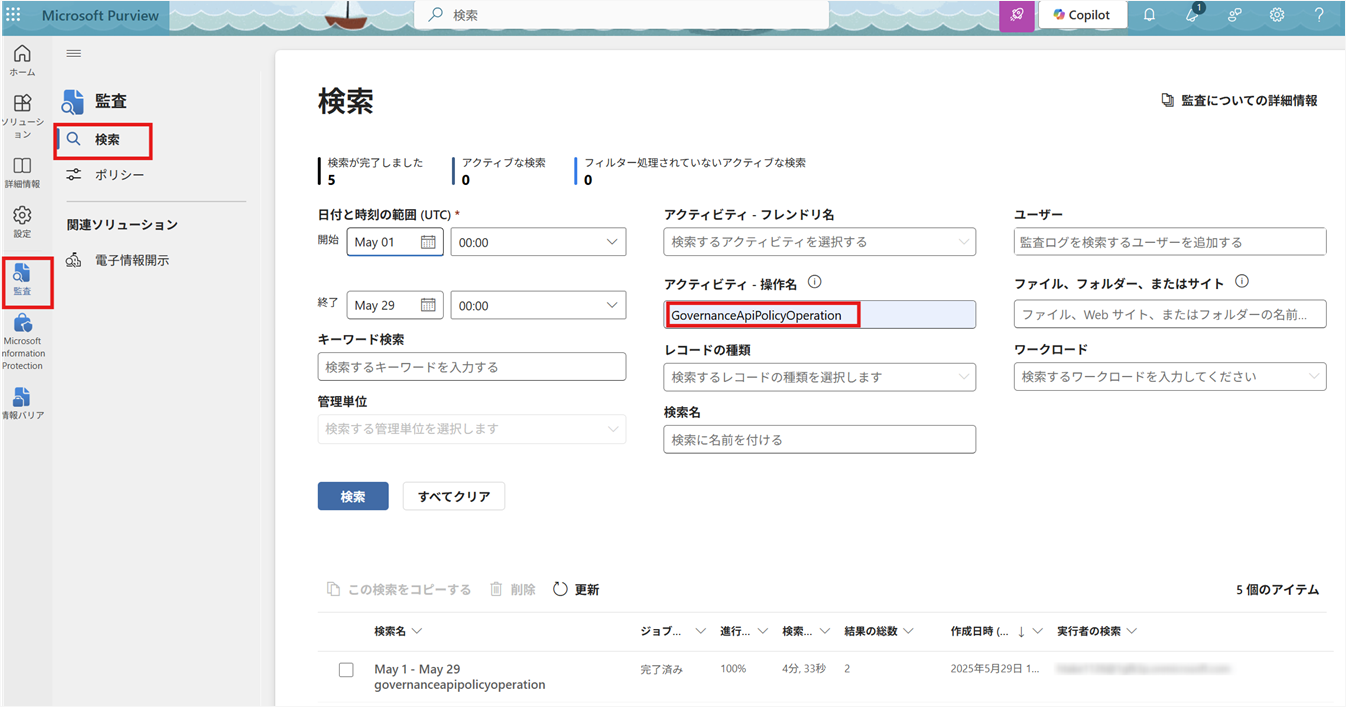This screenshot has width=1346, height=707.
Task: Click the notifications bell icon
Action: point(1150,15)
